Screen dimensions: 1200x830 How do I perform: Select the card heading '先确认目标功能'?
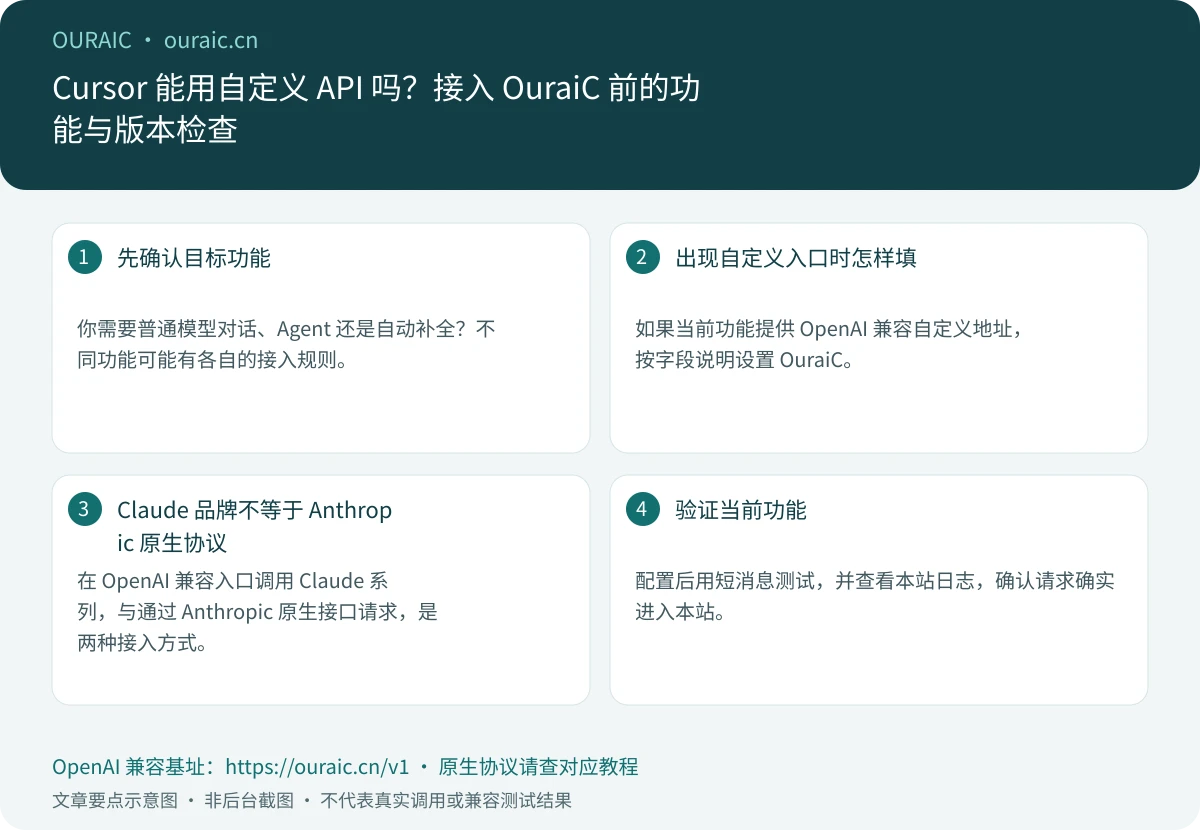[x=194, y=258]
